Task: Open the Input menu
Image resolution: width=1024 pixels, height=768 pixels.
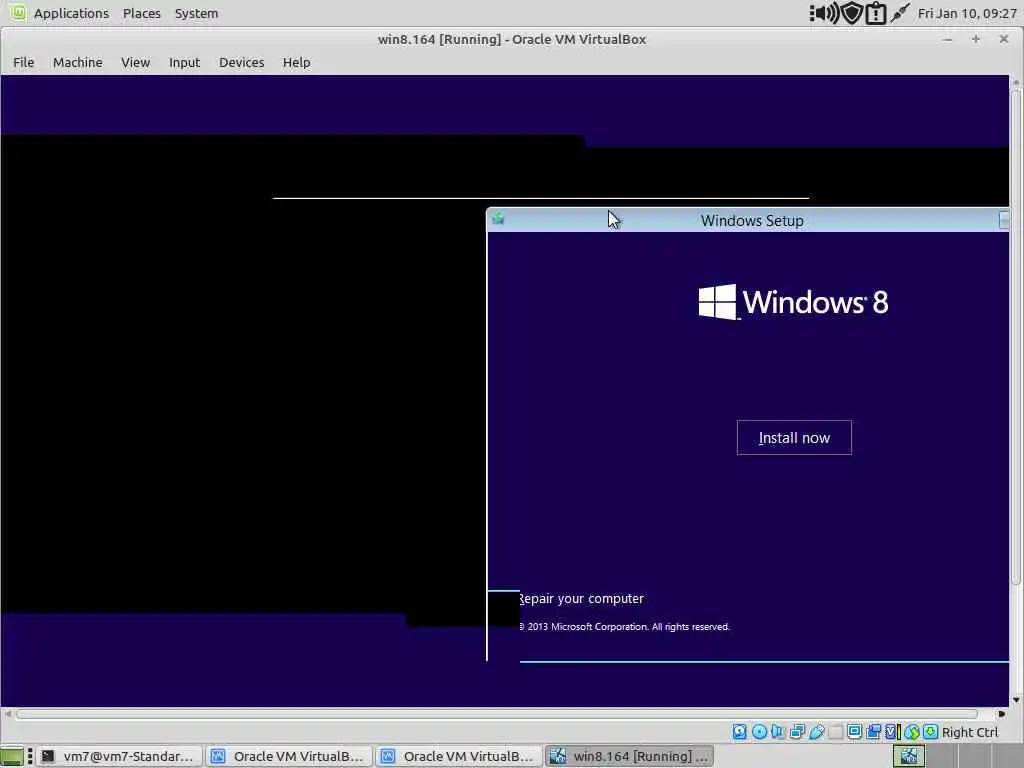Action: [x=185, y=62]
